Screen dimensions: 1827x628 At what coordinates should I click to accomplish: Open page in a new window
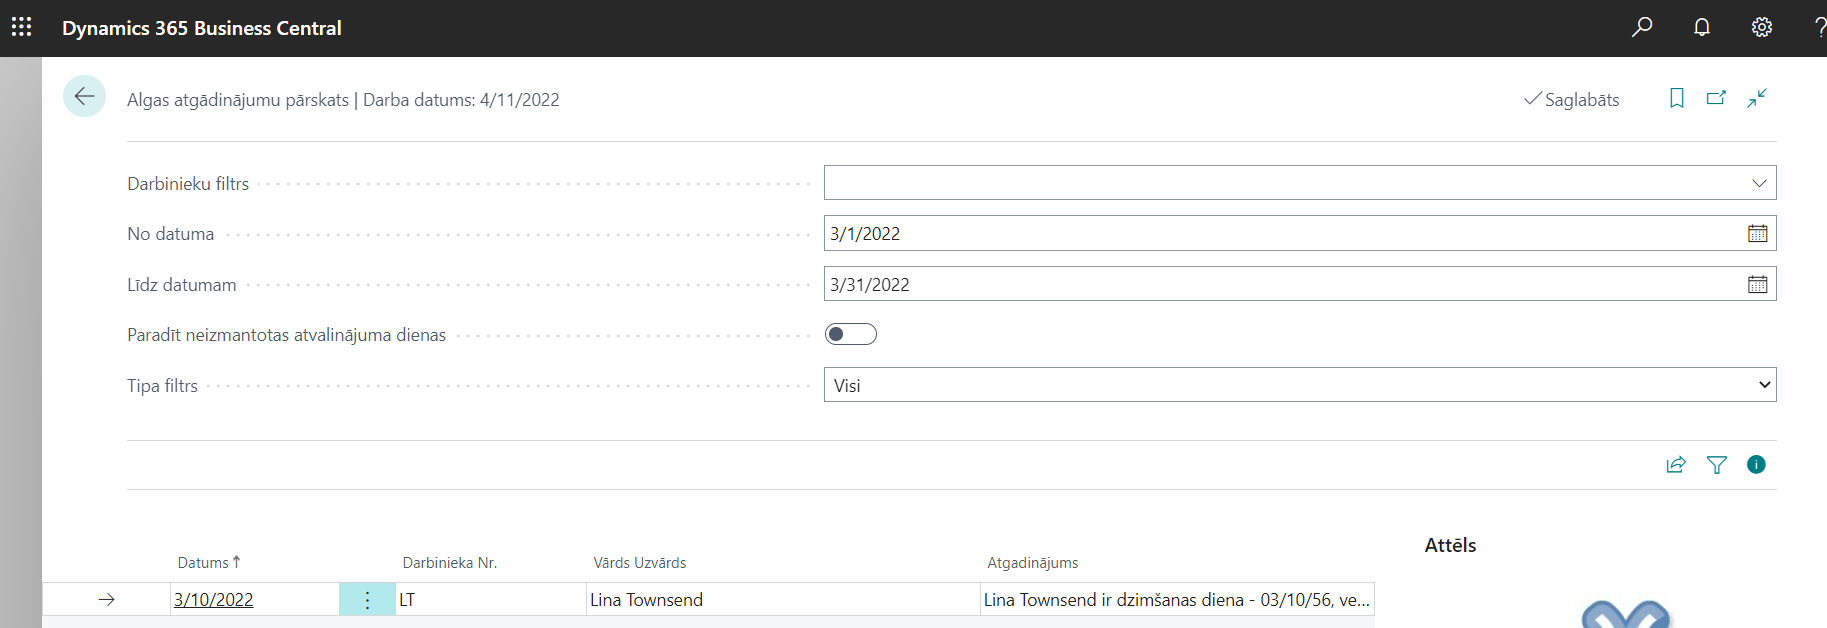(1717, 98)
